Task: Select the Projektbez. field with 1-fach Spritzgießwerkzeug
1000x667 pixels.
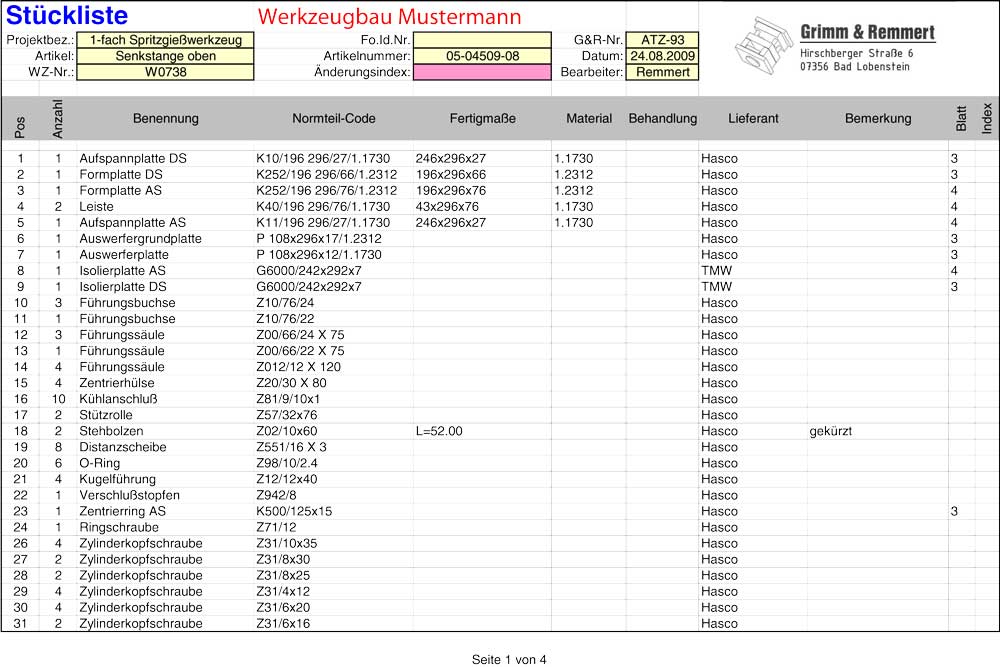Action: (165, 40)
